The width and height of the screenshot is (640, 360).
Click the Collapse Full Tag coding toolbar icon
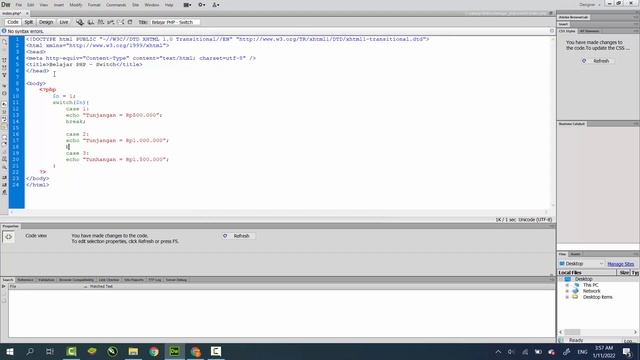[x=4, y=60]
